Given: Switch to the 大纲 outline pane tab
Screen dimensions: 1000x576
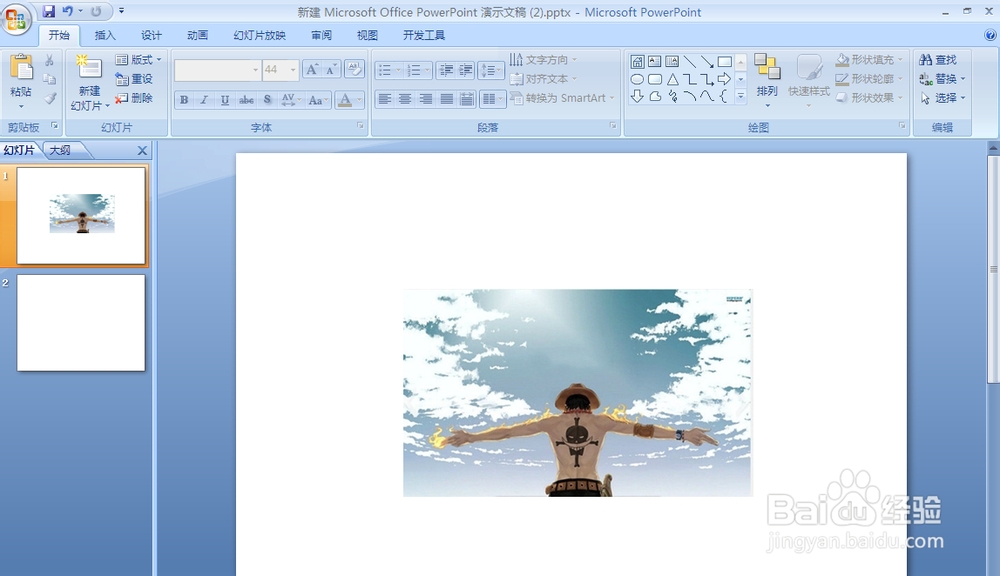Looking at the screenshot, I should click(x=61, y=151).
